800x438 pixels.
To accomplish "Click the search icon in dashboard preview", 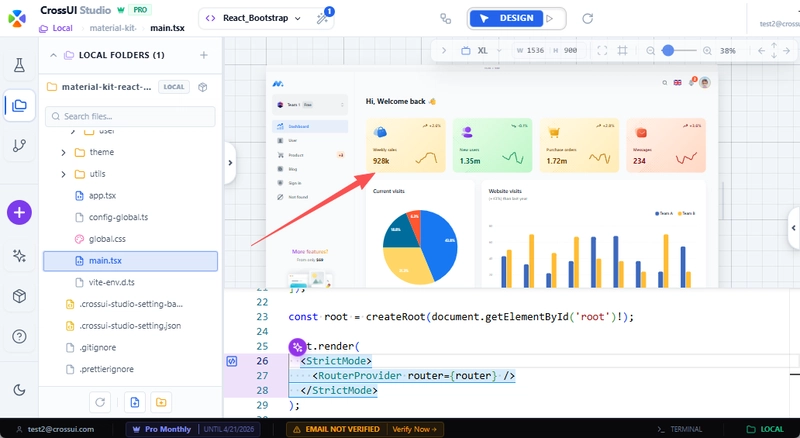I will (x=664, y=83).
